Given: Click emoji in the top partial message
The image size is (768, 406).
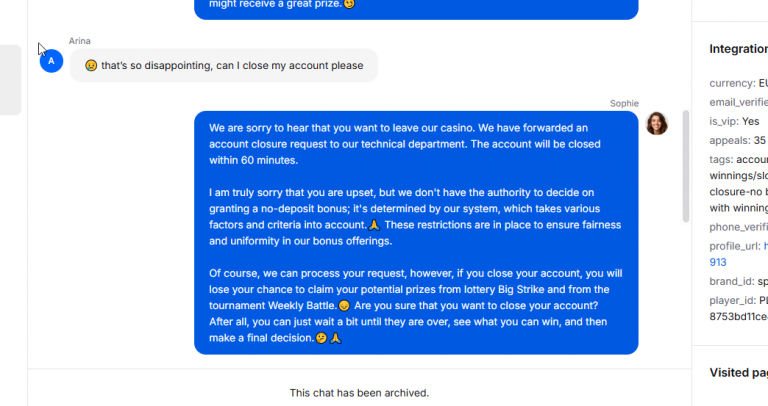Looking at the screenshot, I should tap(349, 4).
